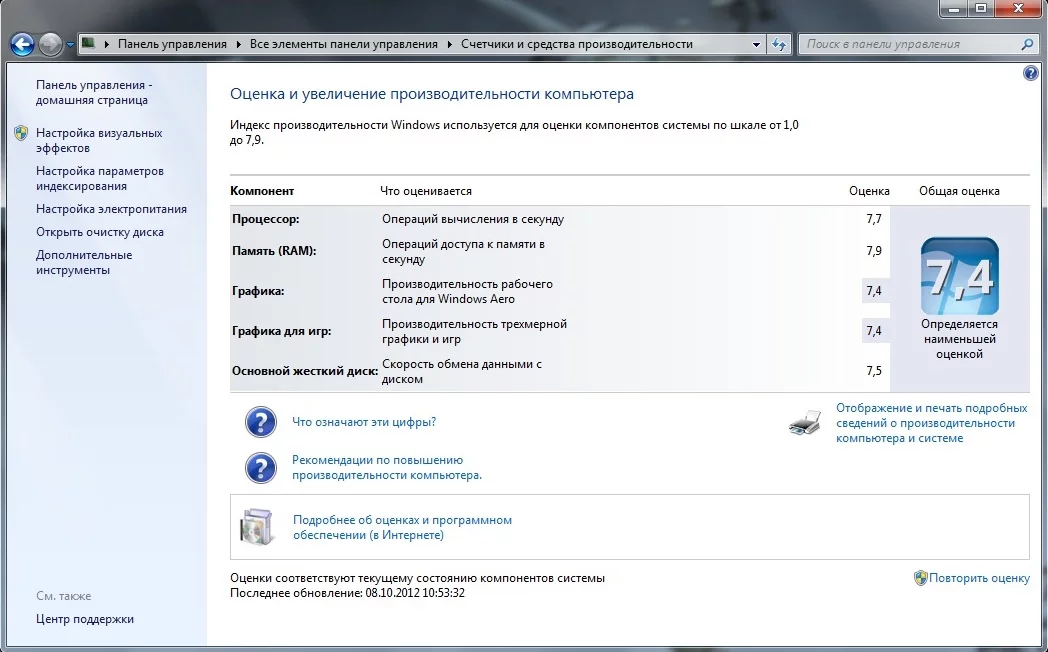
Task: Click the software box icon
Action: tap(257, 527)
